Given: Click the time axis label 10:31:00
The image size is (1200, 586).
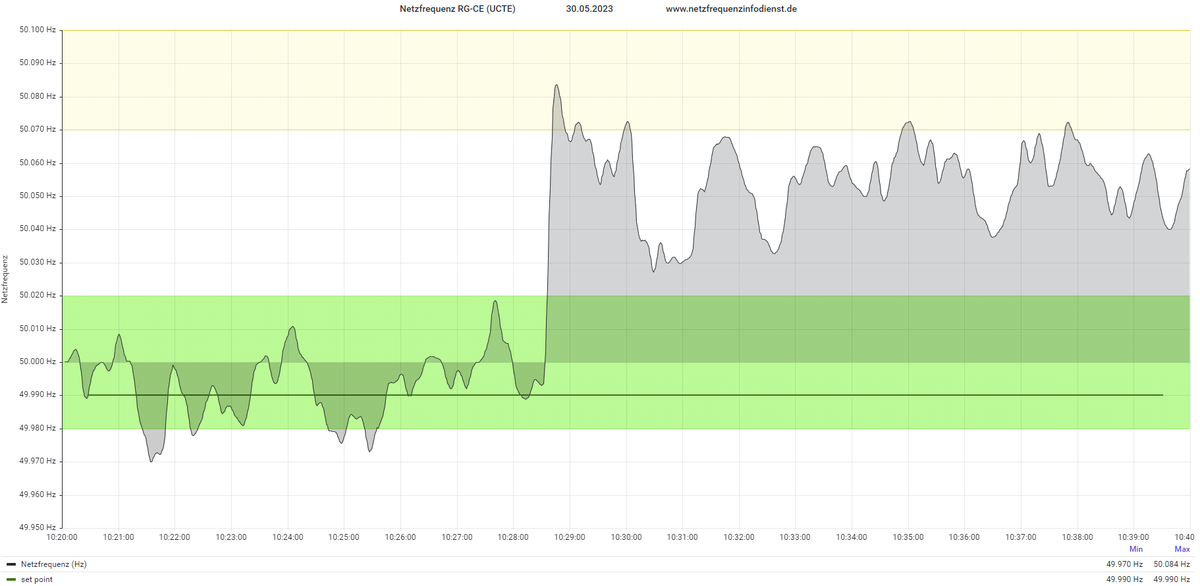Looking at the screenshot, I should pos(683,537).
